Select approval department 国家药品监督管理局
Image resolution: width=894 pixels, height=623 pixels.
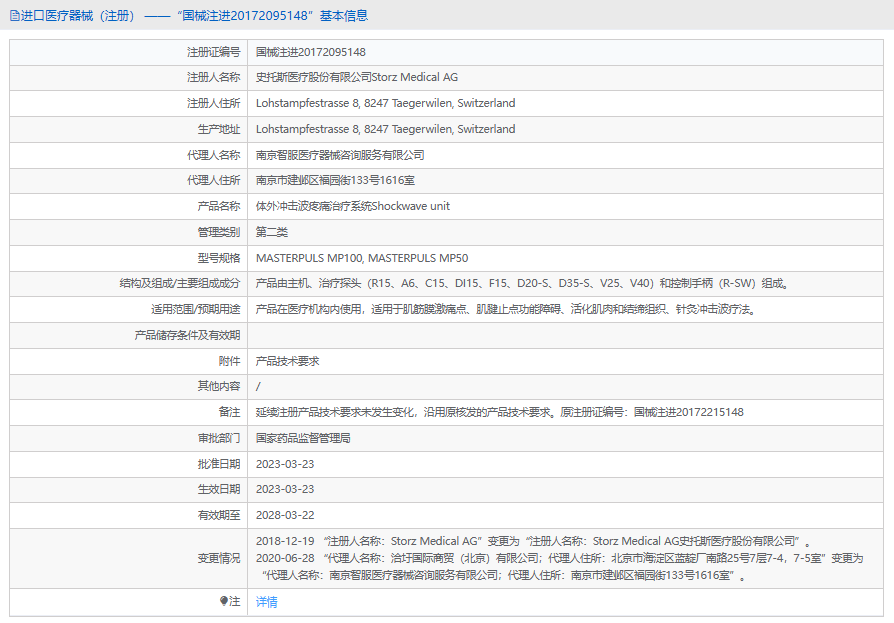(x=303, y=438)
